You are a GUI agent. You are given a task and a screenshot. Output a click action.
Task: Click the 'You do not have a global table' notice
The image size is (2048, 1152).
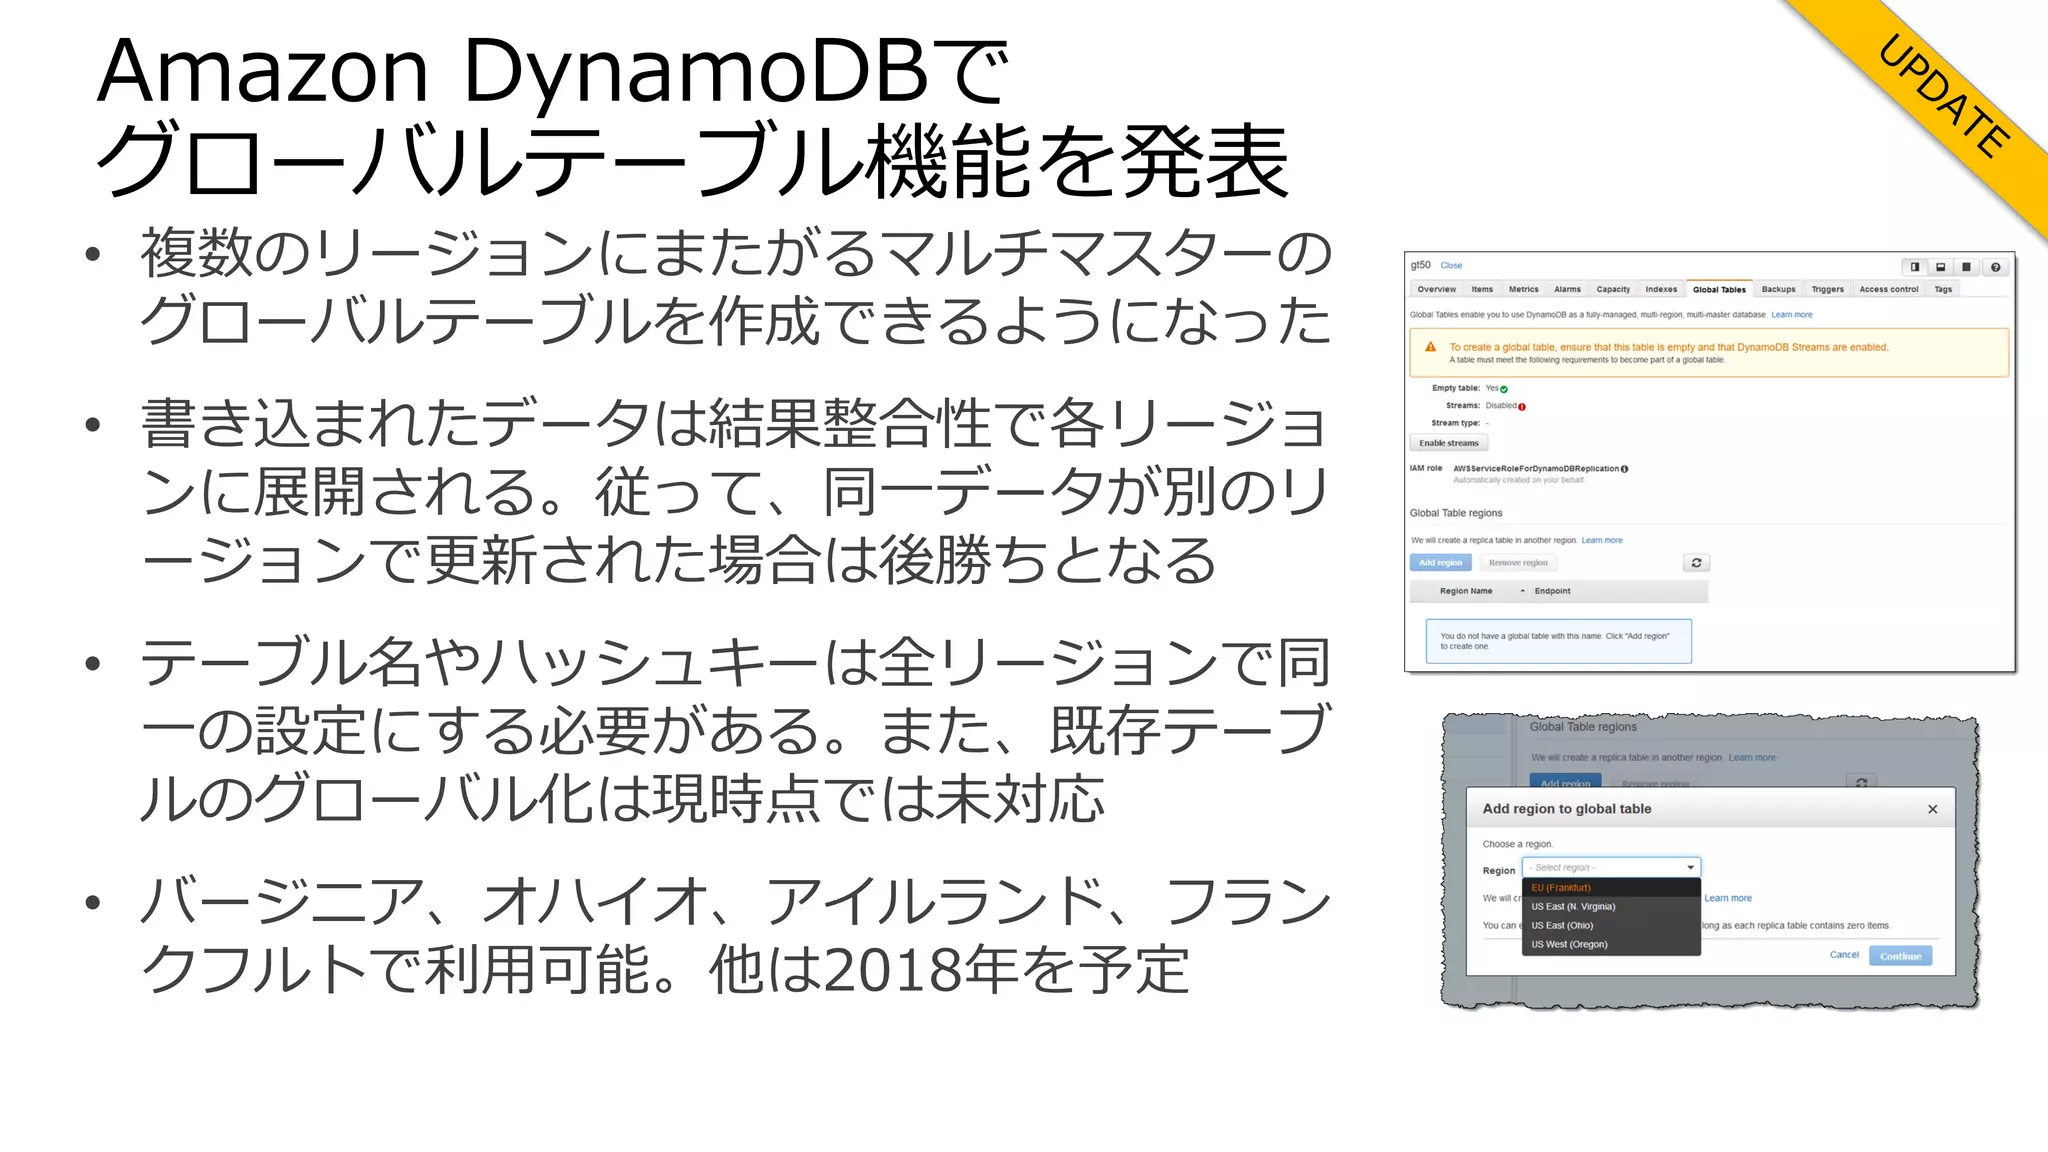tap(1558, 641)
